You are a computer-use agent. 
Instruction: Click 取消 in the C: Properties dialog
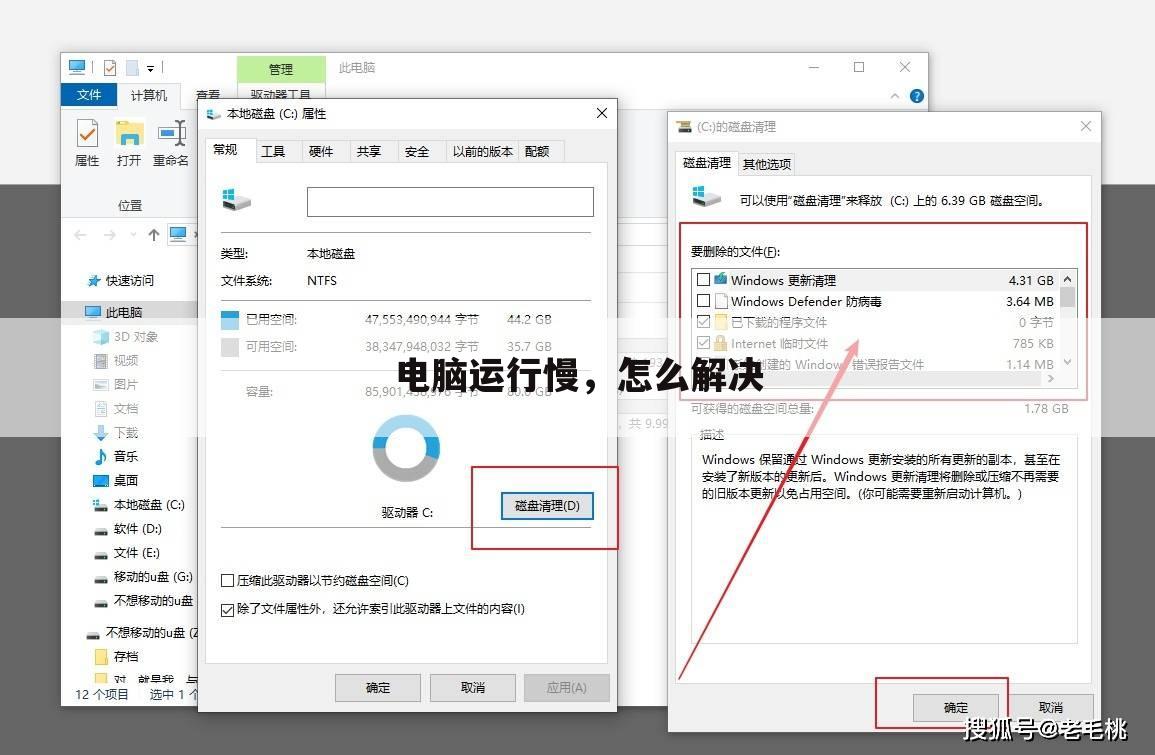[x=473, y=687]
